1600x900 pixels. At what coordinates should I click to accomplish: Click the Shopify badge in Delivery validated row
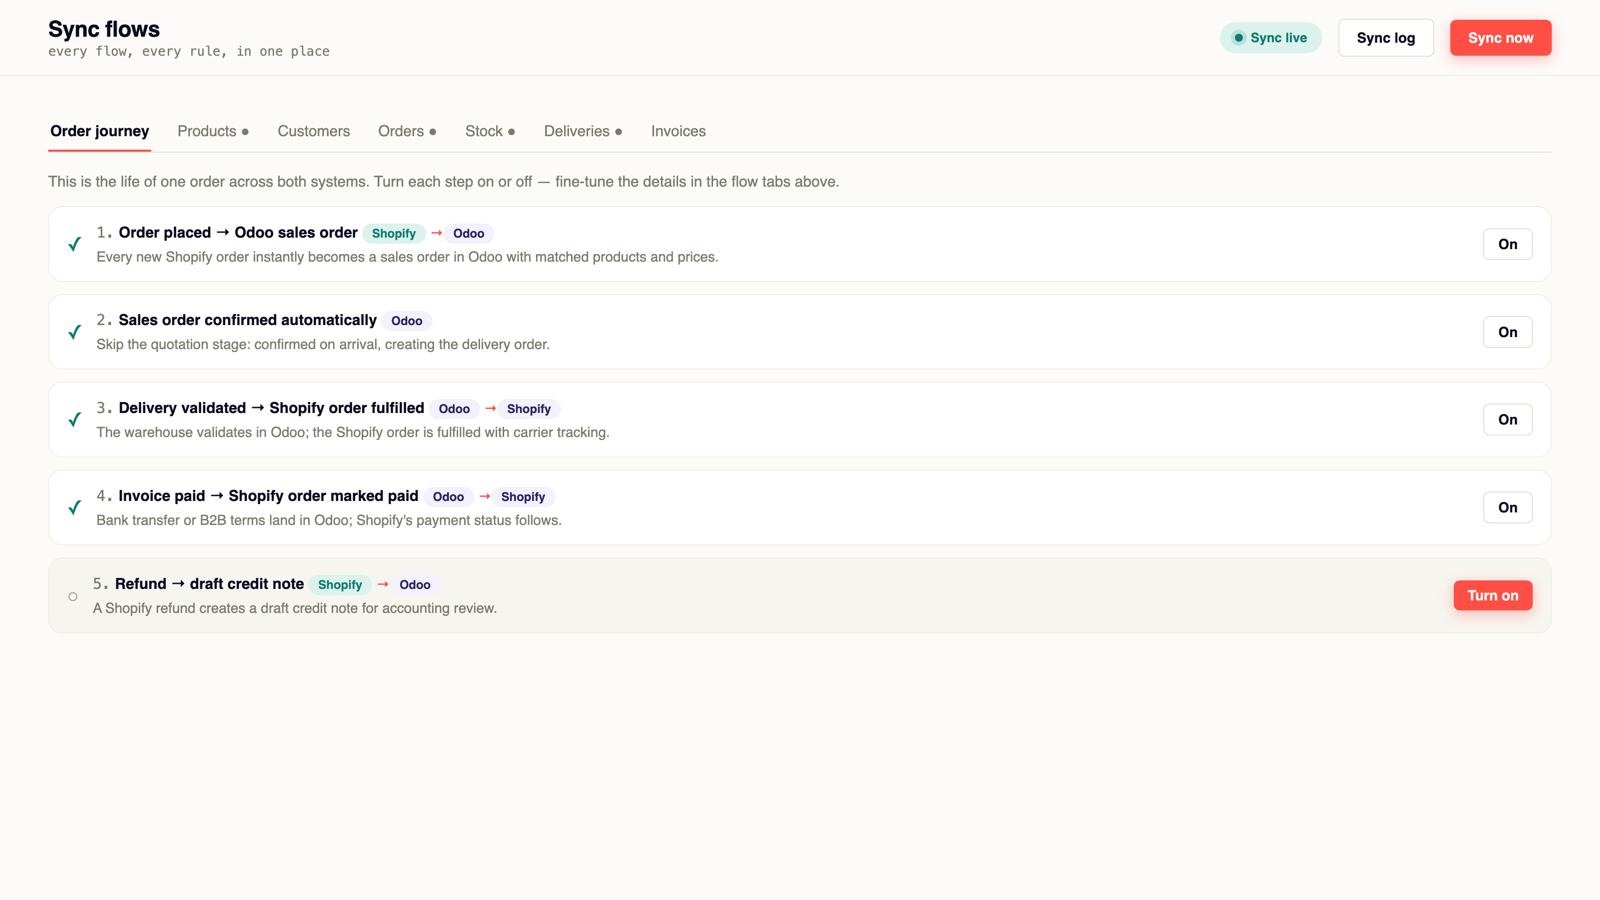[x=529, y=409]
